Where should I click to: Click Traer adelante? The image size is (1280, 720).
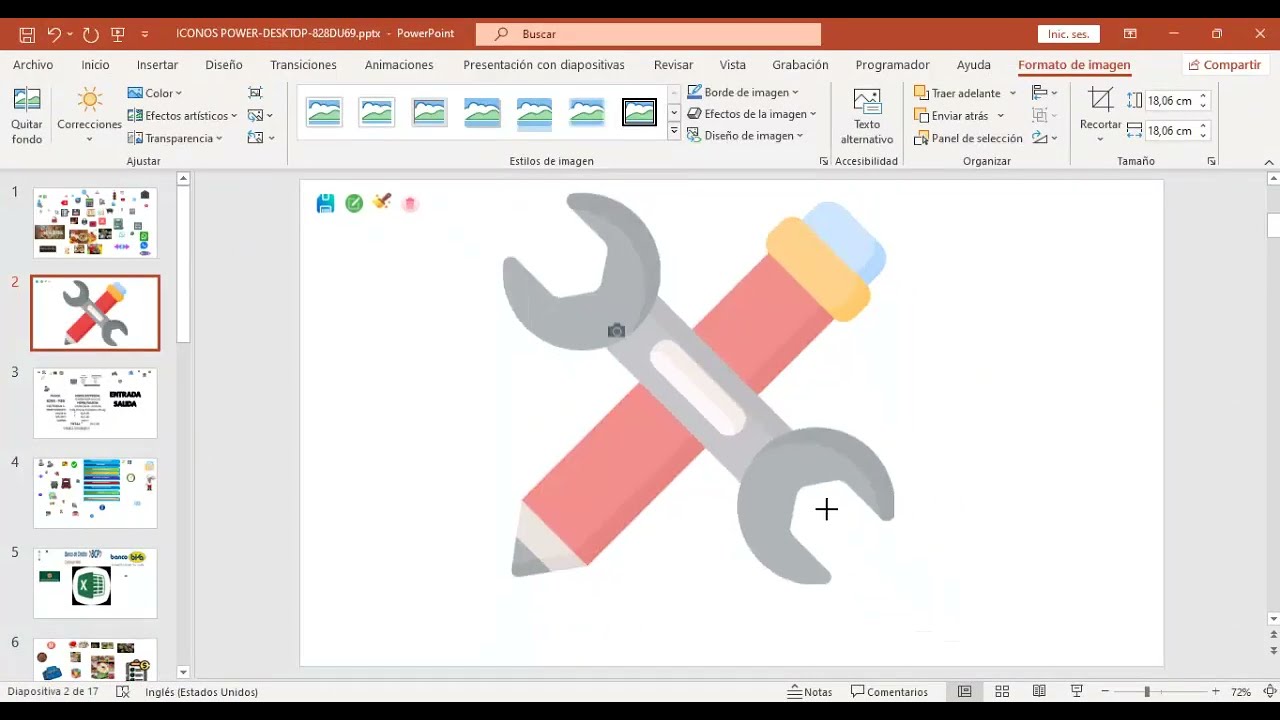tap(958, 93)
